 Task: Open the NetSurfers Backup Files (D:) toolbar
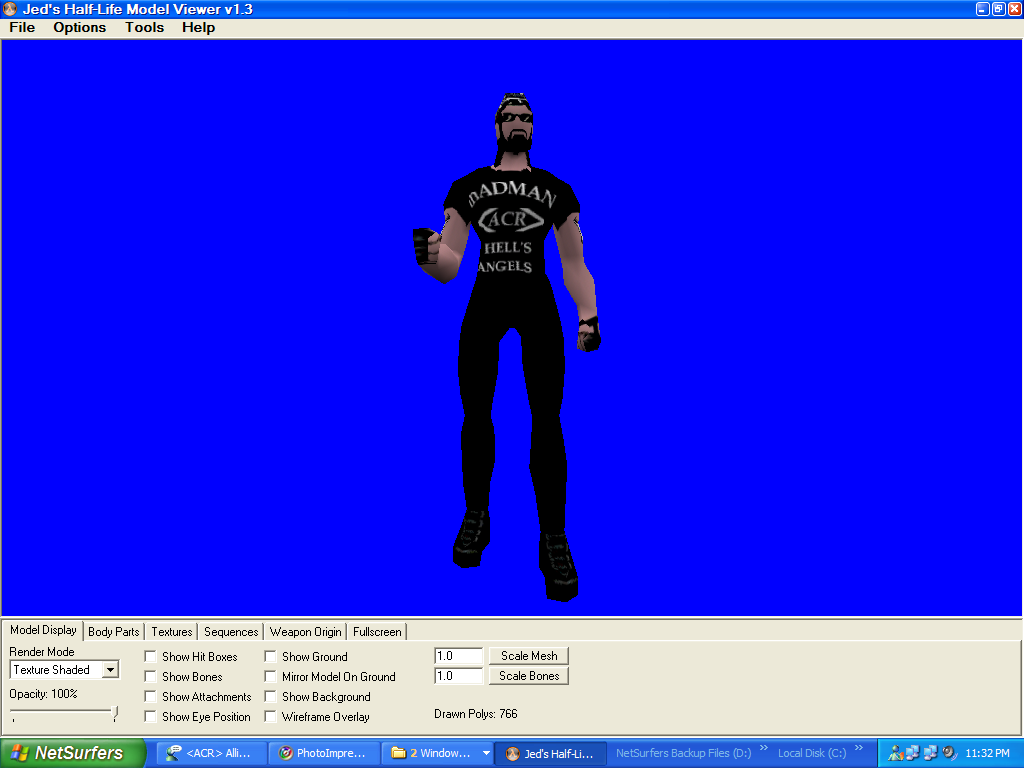pyautogui.click(x=683, y=753)
